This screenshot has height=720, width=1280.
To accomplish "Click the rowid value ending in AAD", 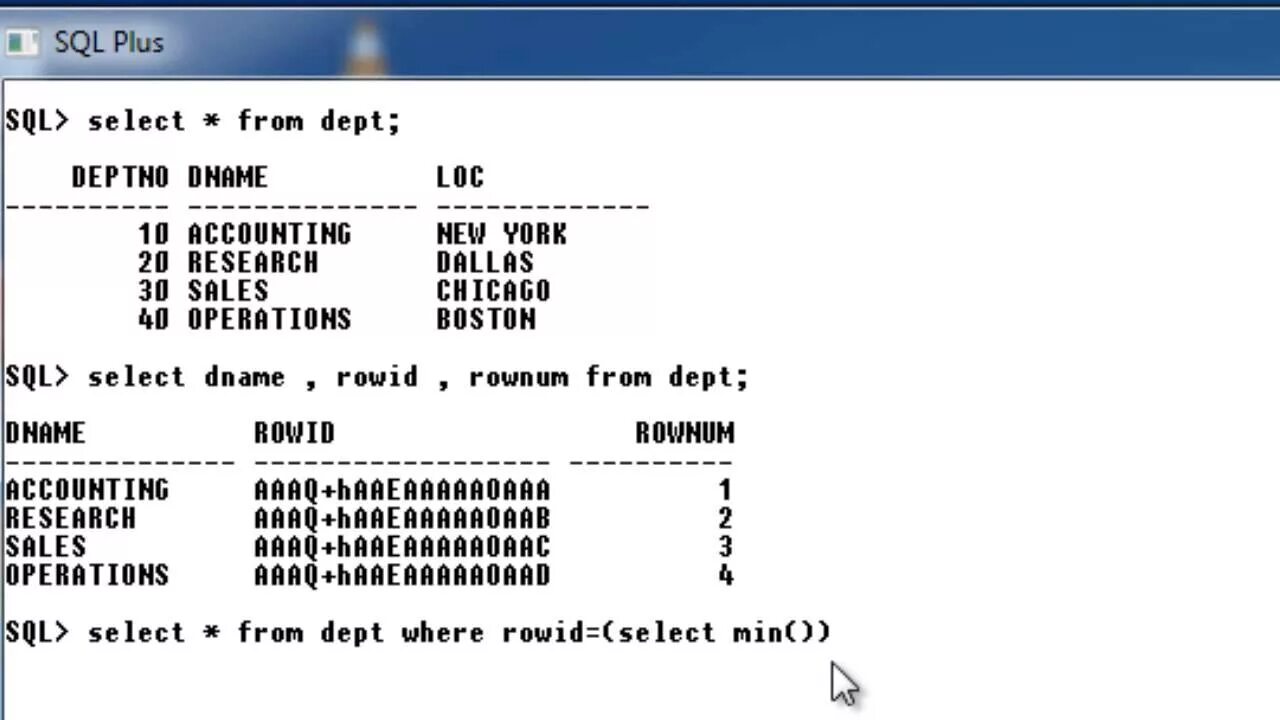I will tap(402, 576).
